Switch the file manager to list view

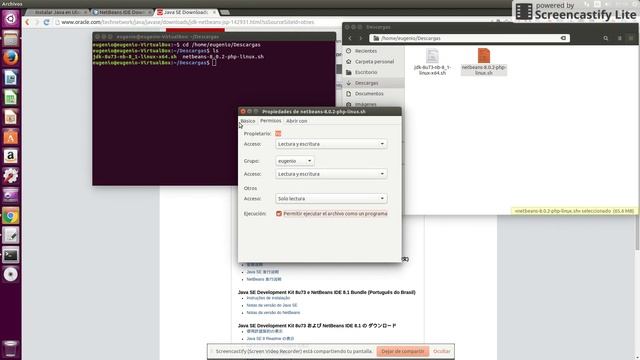coord(619,38)
